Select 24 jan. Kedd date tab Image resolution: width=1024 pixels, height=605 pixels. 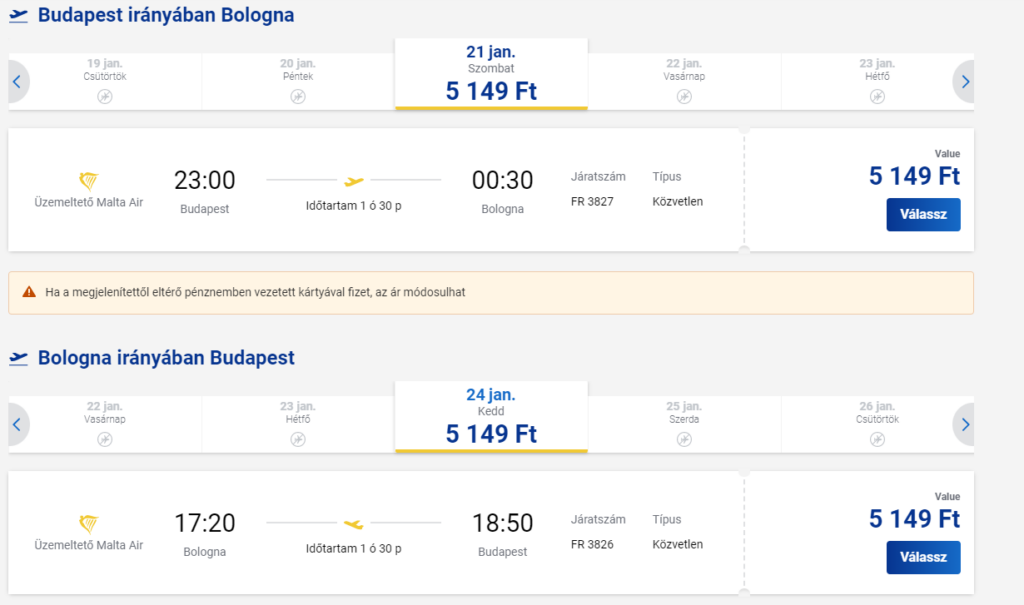(x=491, y=417)
